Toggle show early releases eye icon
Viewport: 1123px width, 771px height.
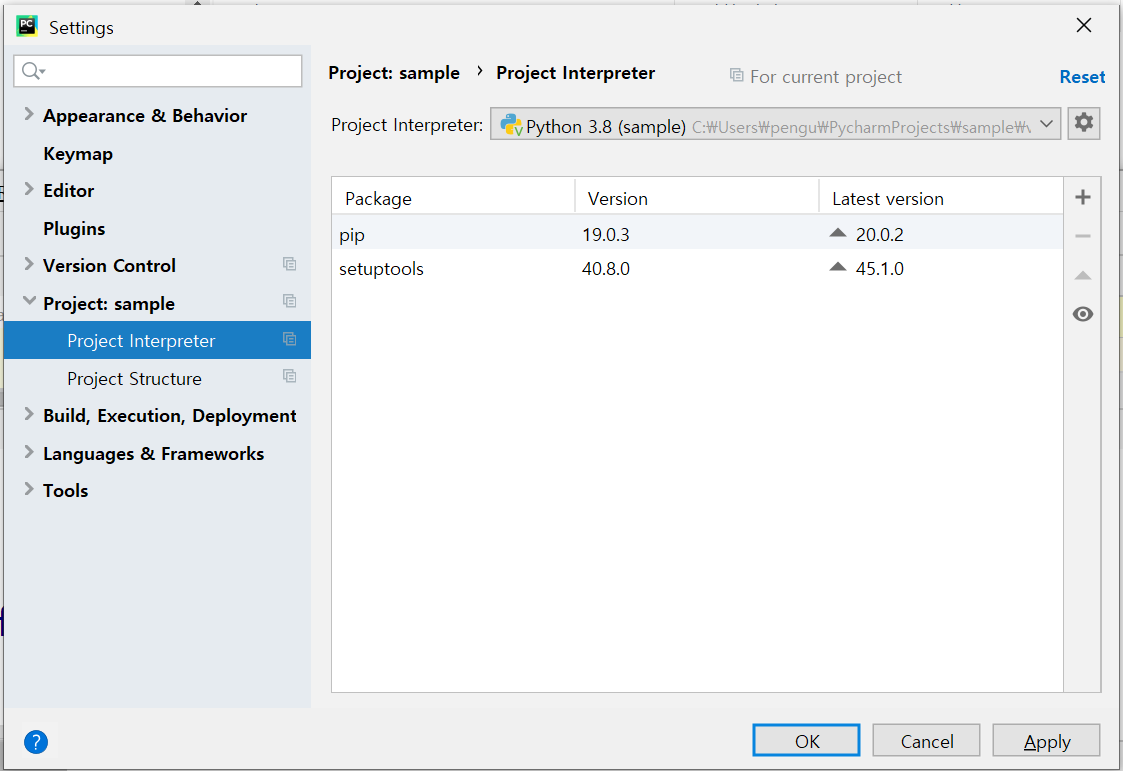[x=1083, y=314]
